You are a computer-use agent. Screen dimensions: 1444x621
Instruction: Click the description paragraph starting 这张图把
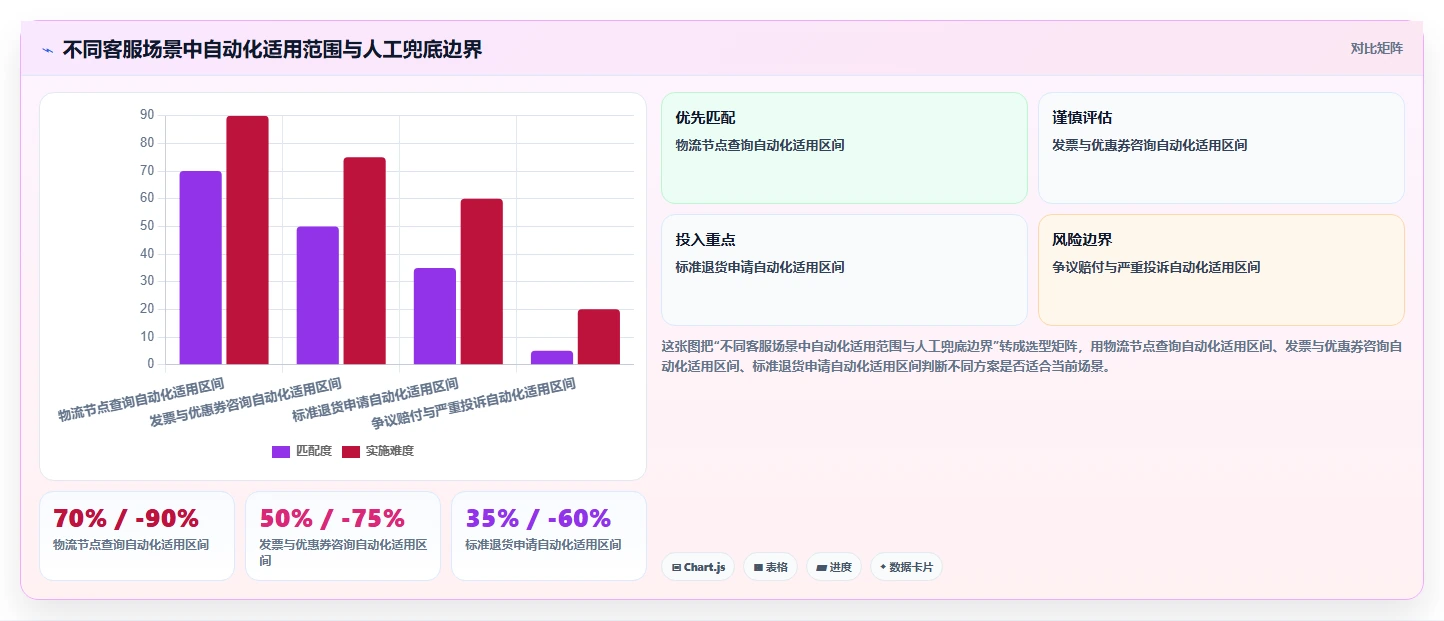point(1032,356)
